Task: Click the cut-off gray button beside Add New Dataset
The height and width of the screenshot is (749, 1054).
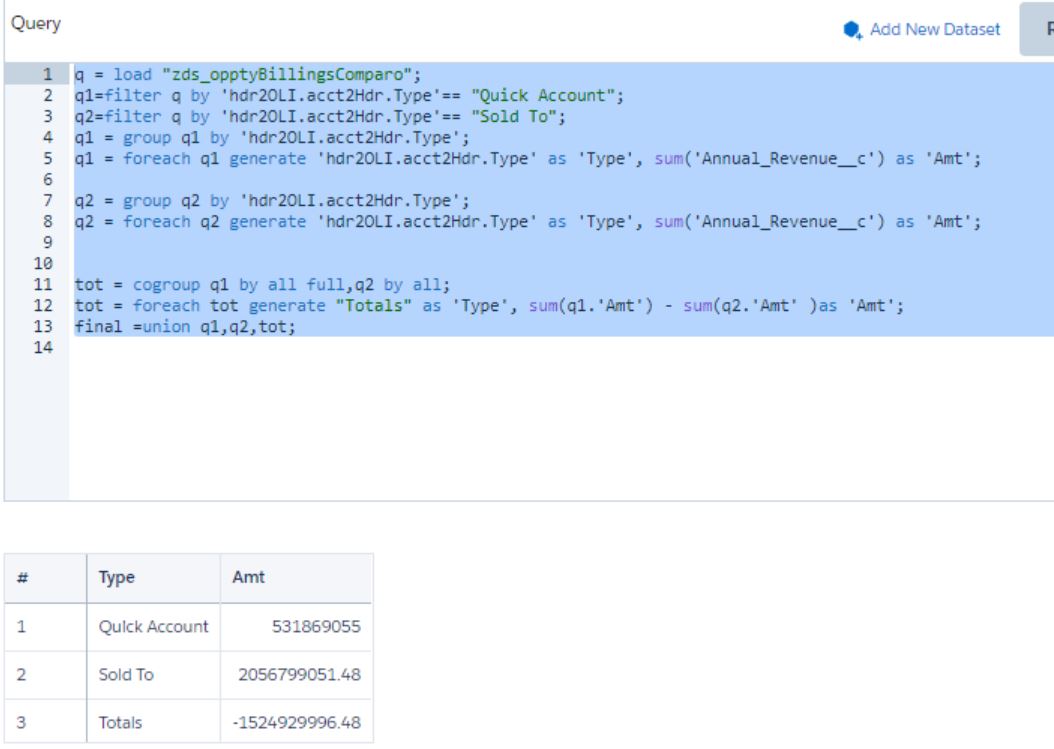Action: (1037, 29)
